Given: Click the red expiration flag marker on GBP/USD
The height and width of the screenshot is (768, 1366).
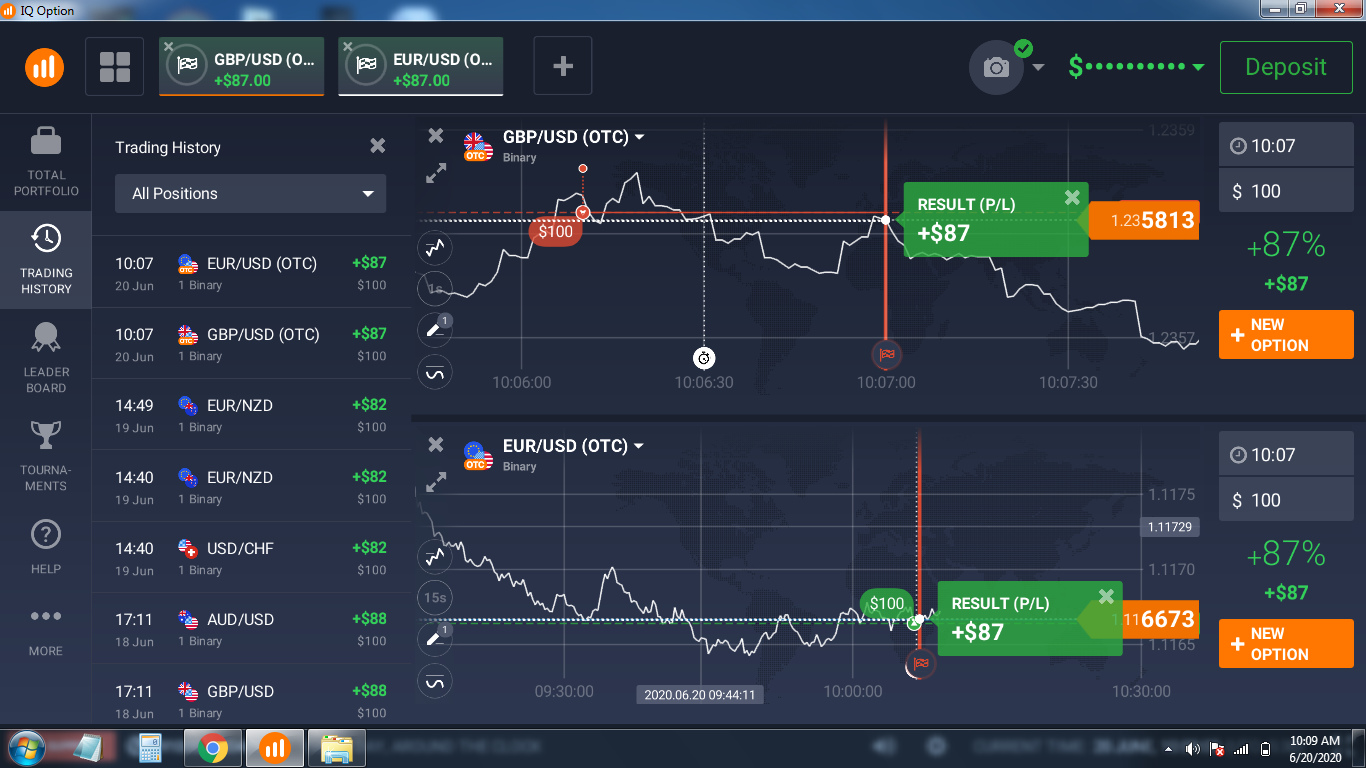Looking at the screenshot, I should tap(886, 354).
